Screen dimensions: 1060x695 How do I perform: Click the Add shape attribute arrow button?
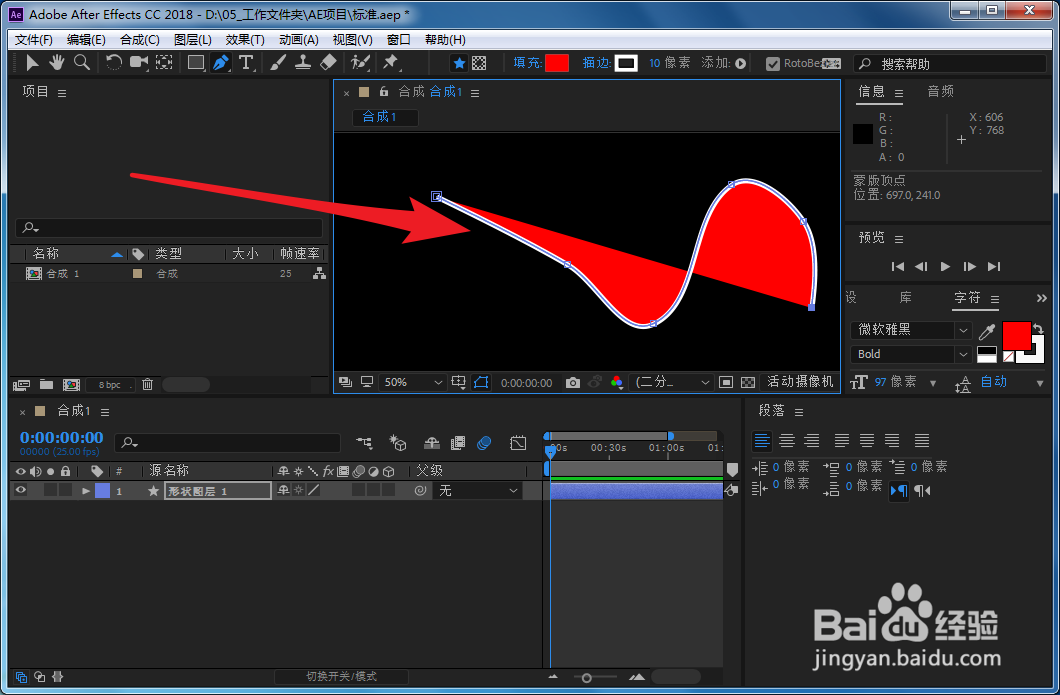[740, 64]
